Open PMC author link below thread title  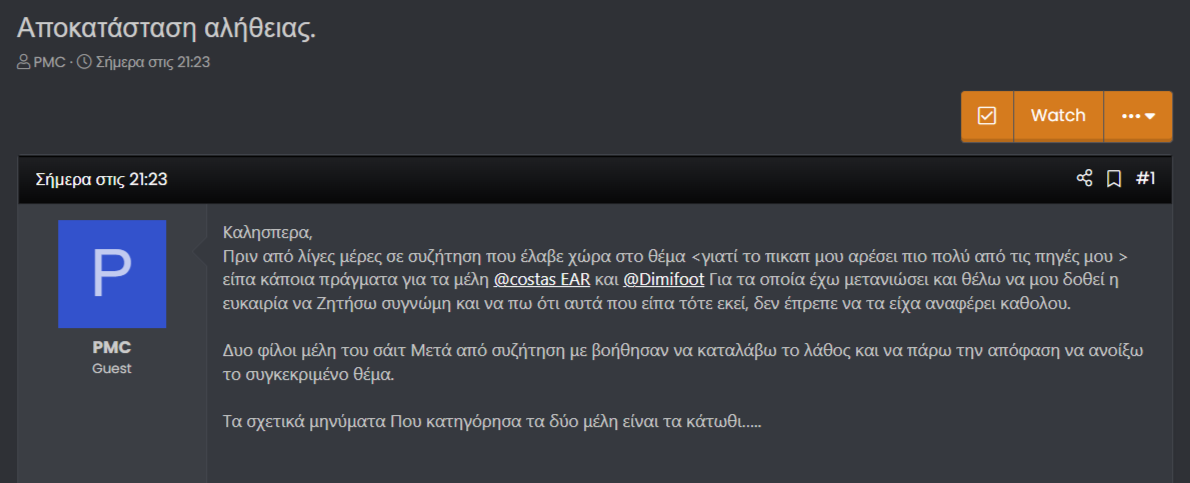click(x=49, y=62)
